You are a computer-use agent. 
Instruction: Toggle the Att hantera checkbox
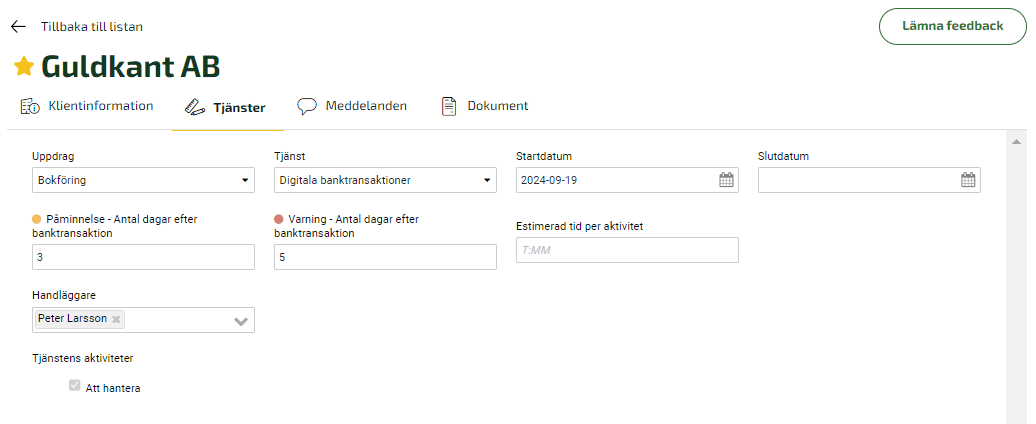coord(75,385)
